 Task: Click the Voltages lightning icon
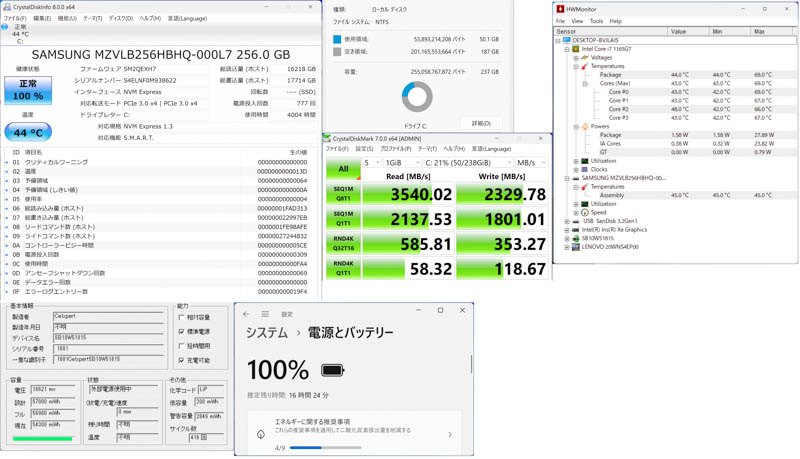coord(585,58)
